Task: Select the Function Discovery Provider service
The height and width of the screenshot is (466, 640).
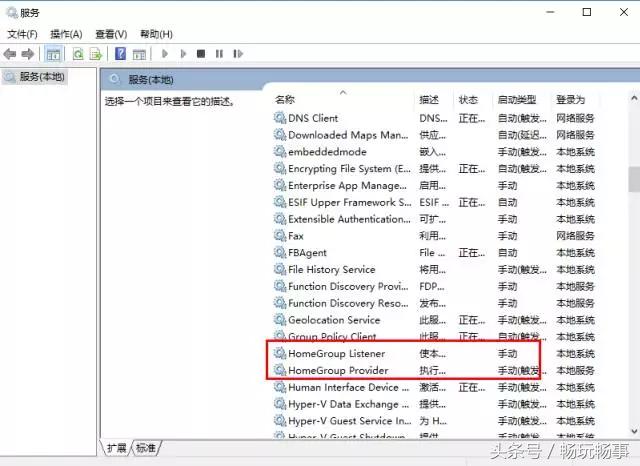Action: point(433,286)
